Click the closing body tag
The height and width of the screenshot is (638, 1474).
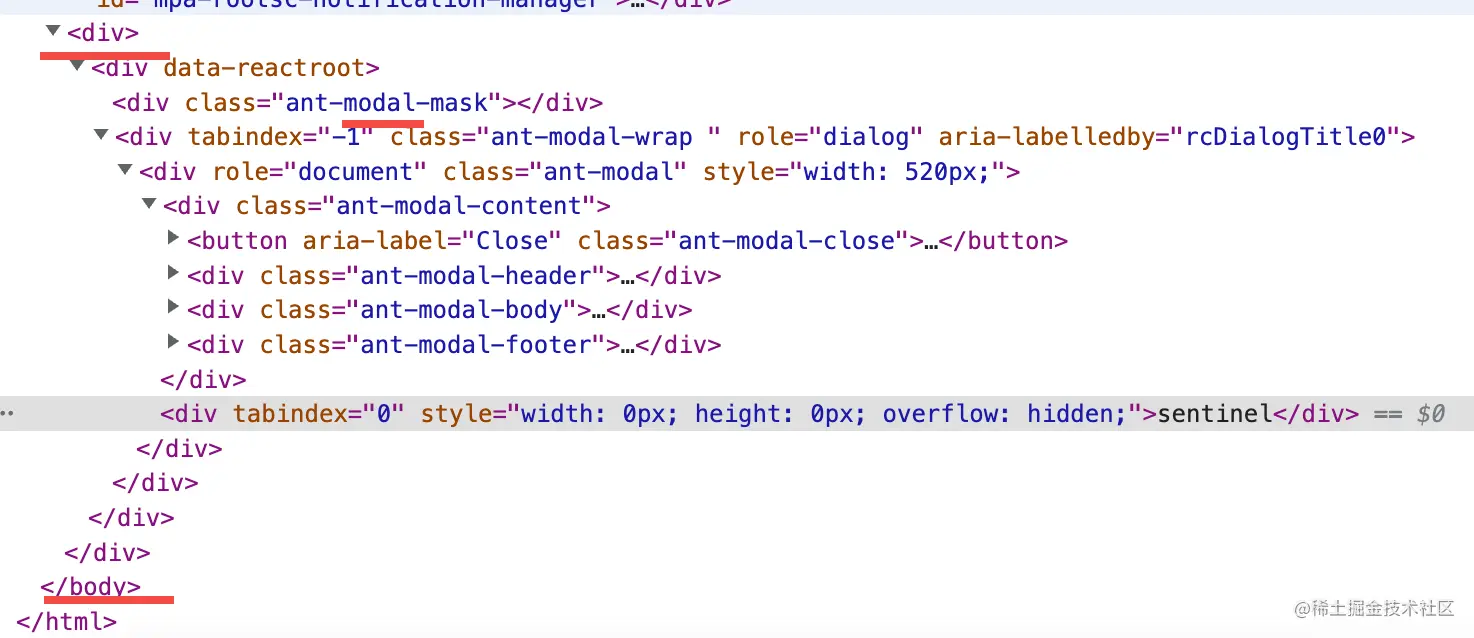point(91,586)
